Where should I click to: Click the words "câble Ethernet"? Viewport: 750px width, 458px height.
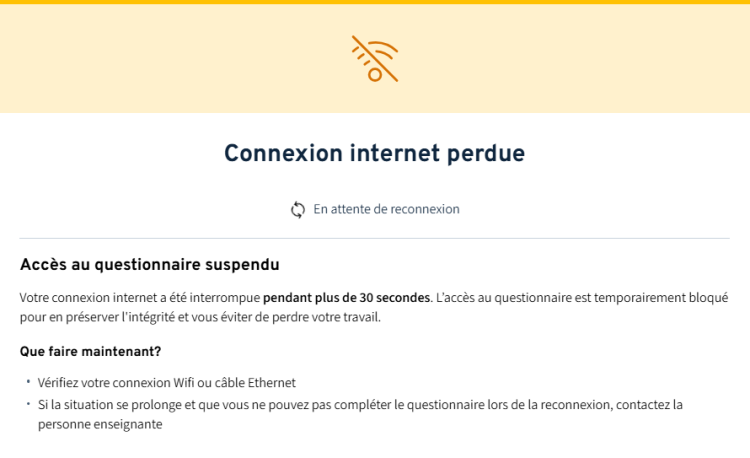(258, 383)
